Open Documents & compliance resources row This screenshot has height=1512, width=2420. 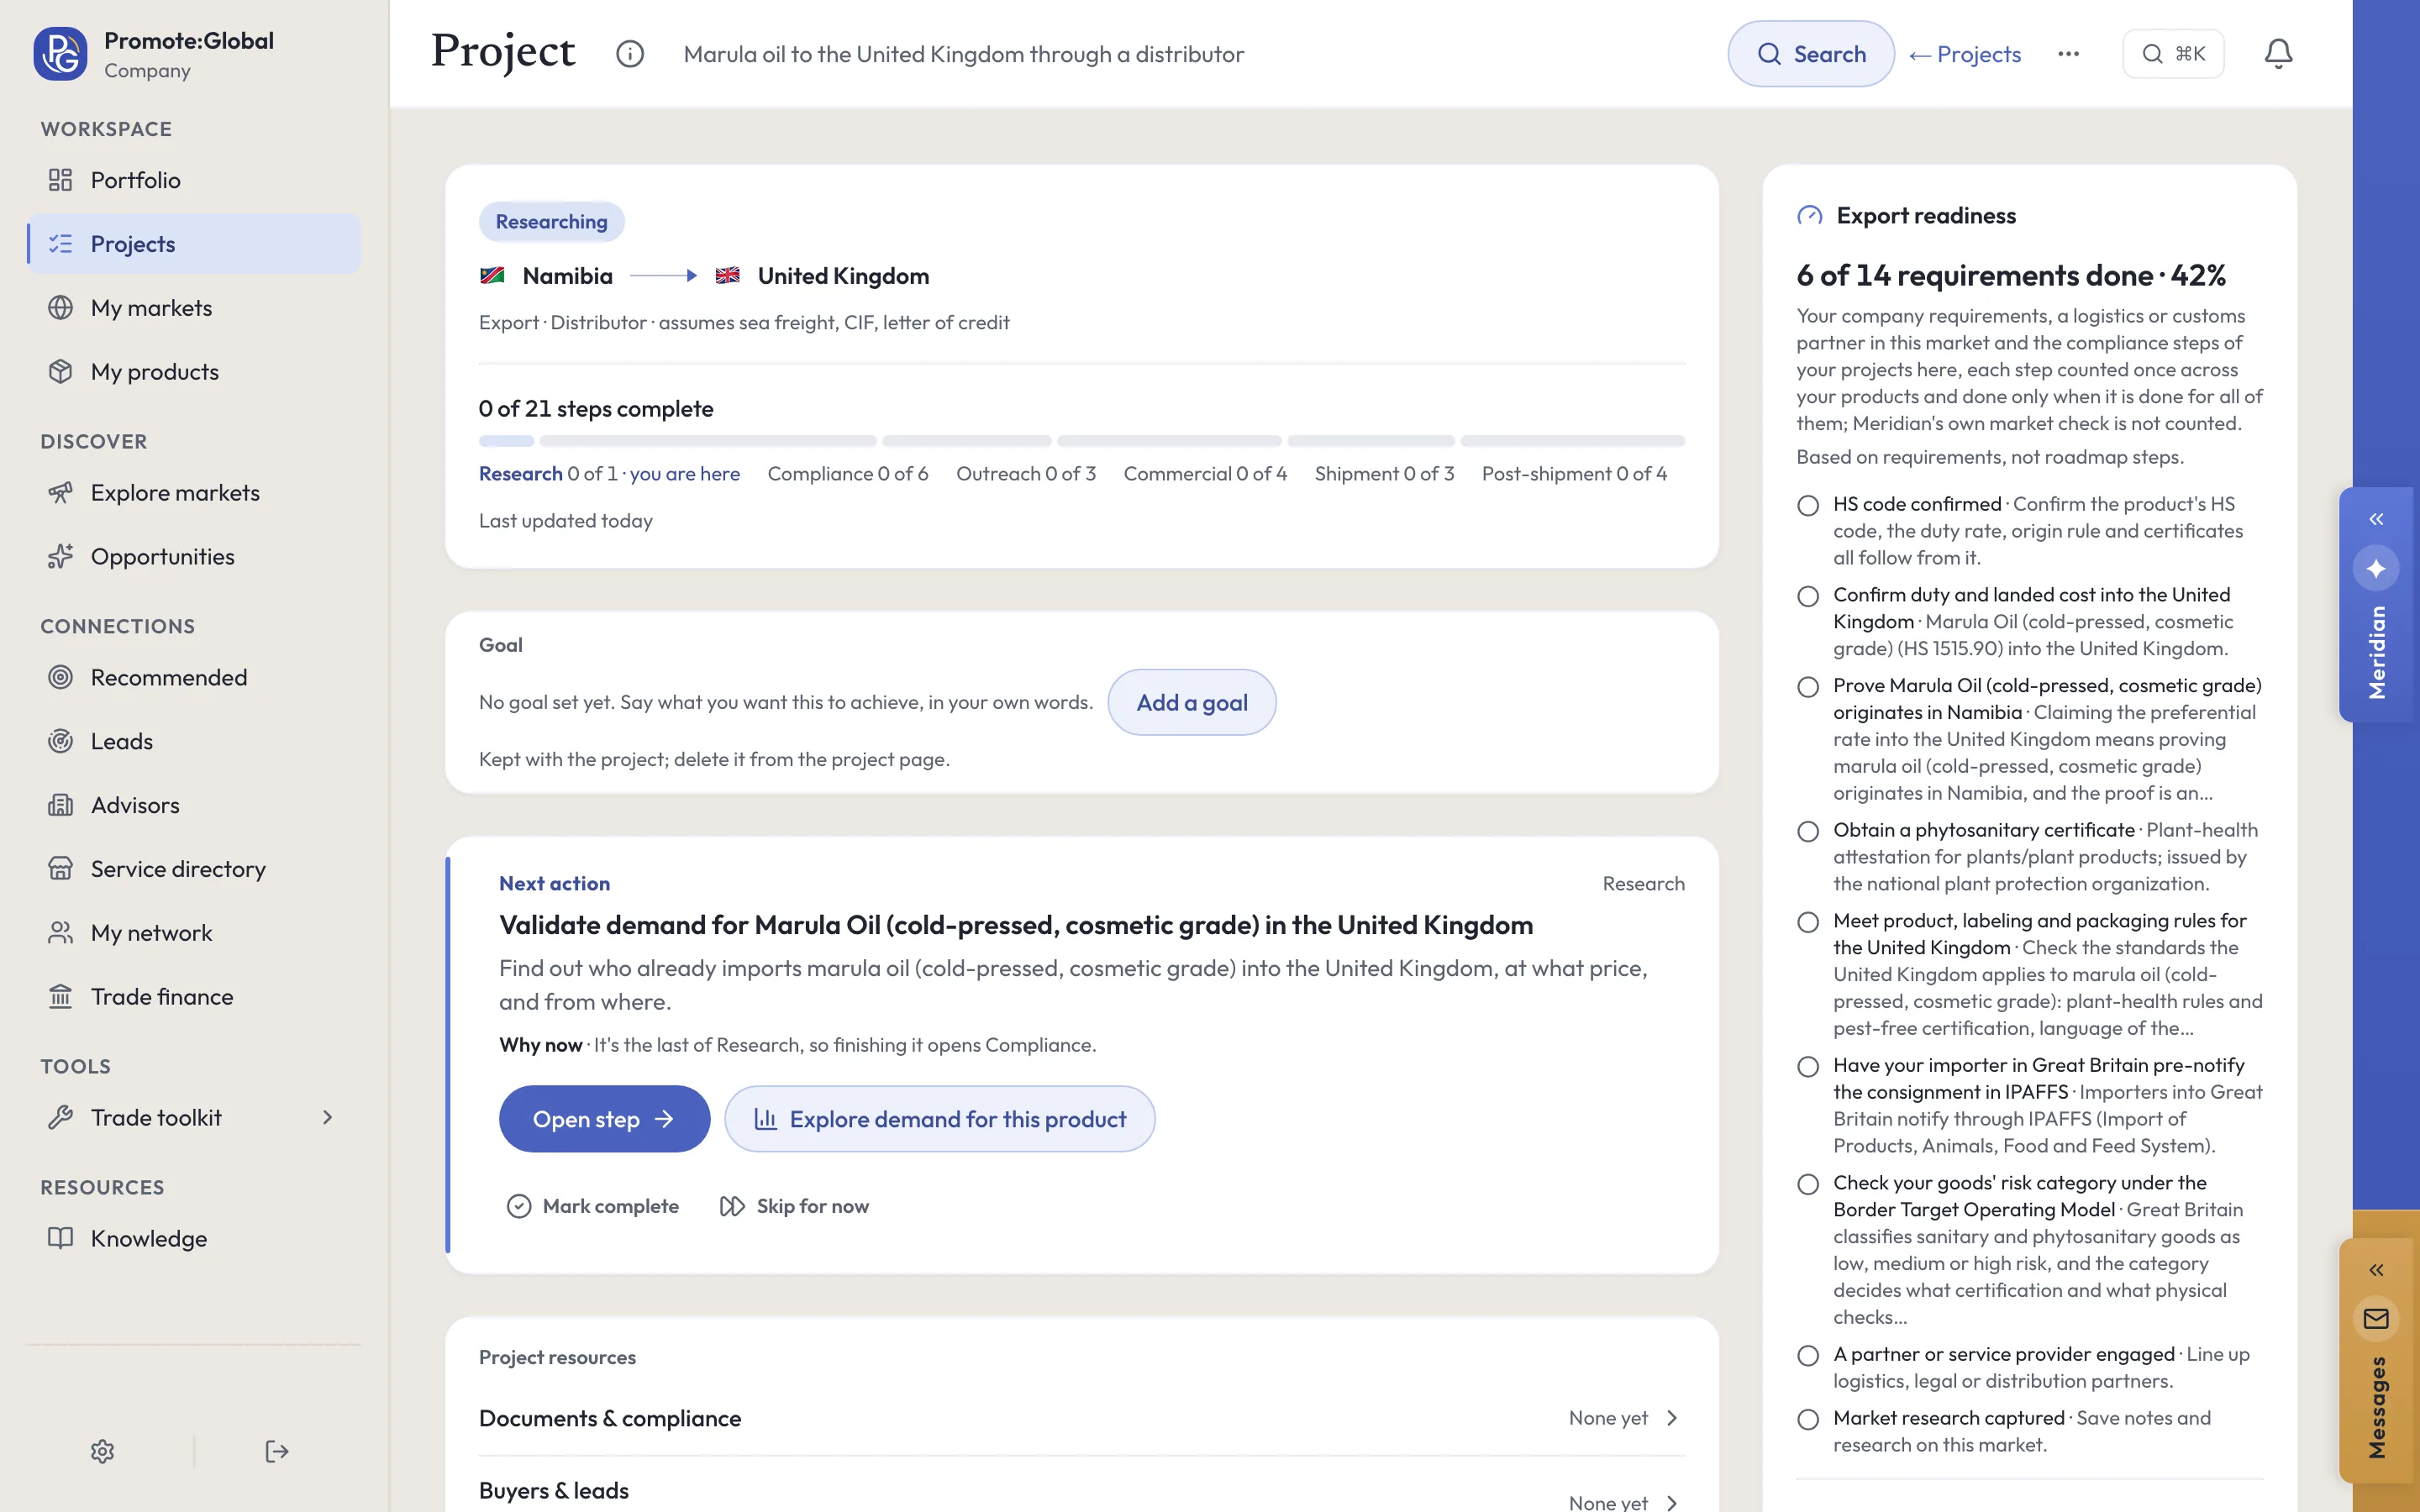(x=1081, y=1418)
